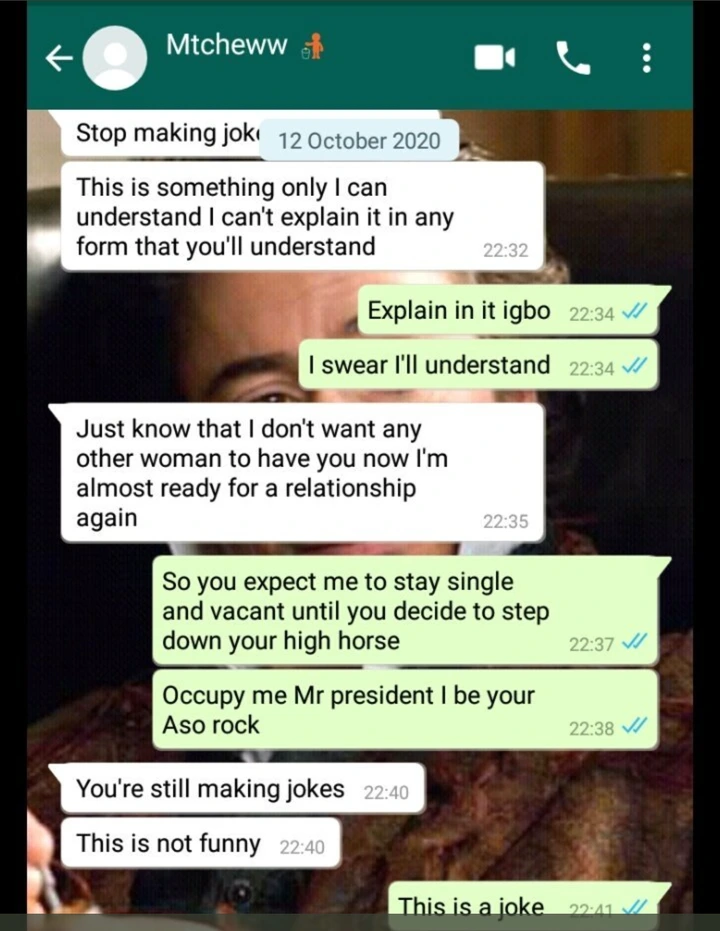Start a video call with Mtcheww

[x=494, y=58]
